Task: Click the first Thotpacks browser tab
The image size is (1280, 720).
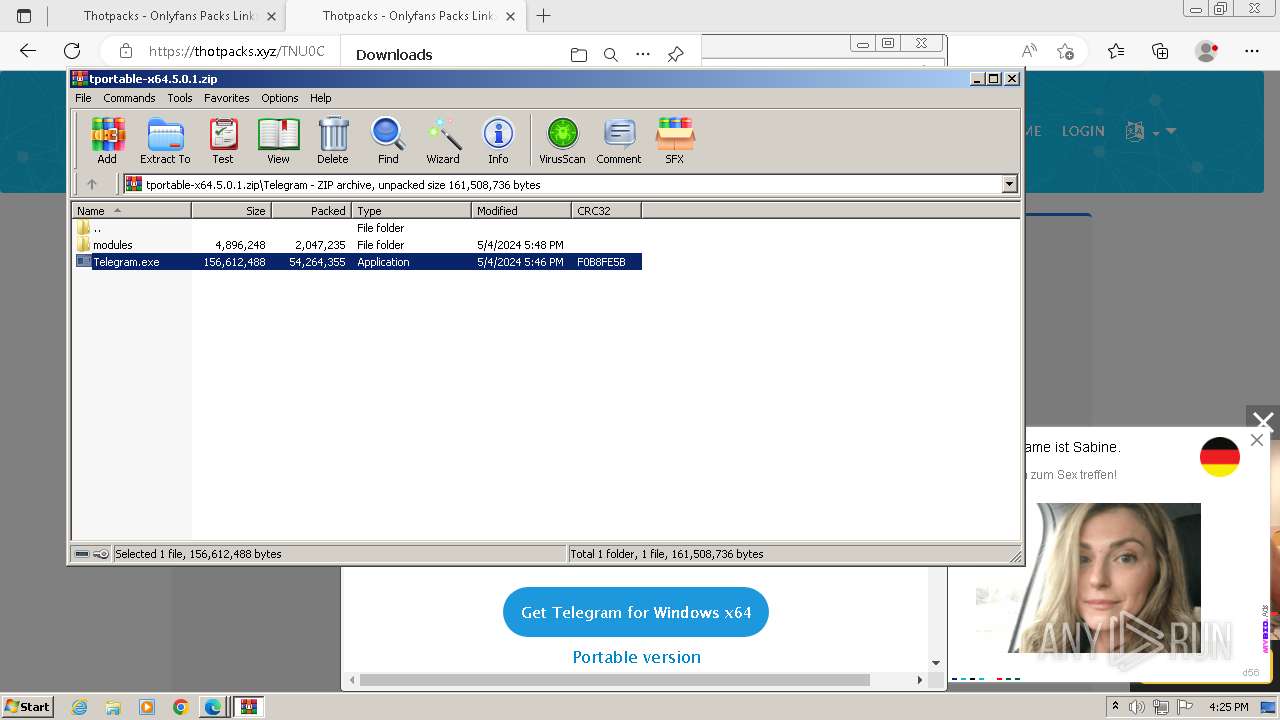Action: click(166, 16)
